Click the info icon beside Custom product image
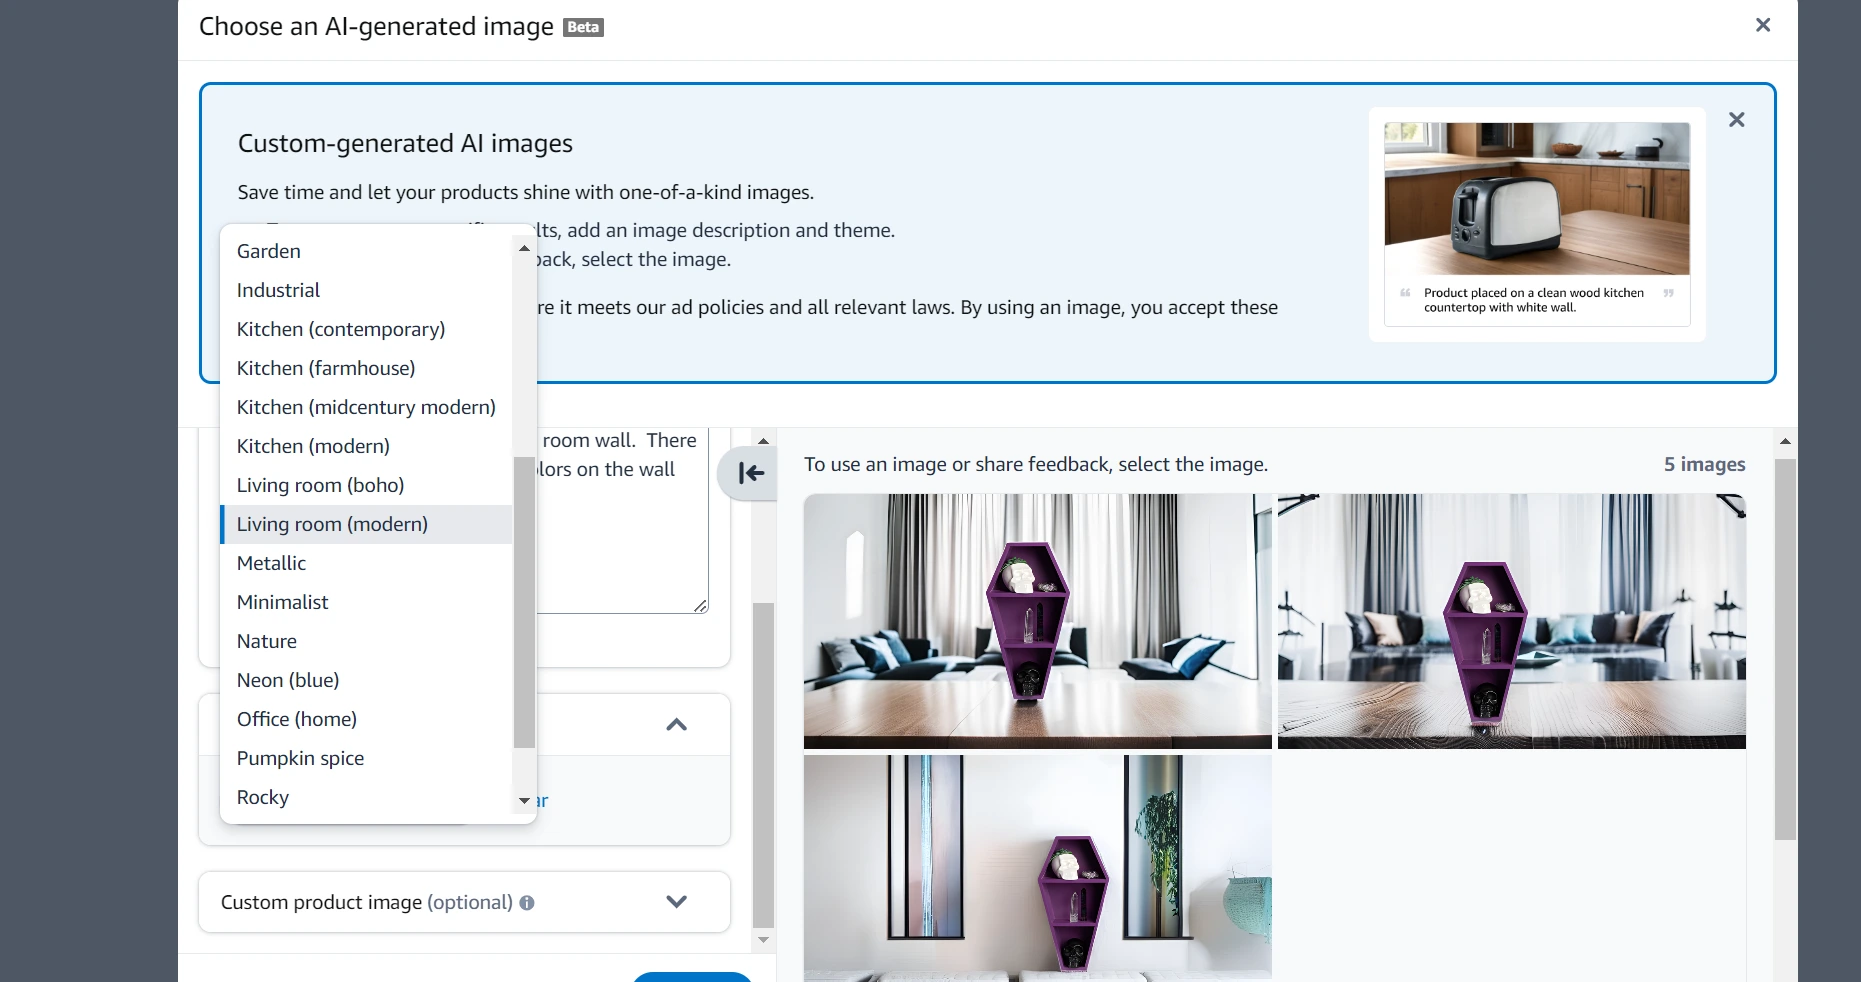The width and height of the screenshot is (1861, 982). pyautogui.click(x=527, y=903)
